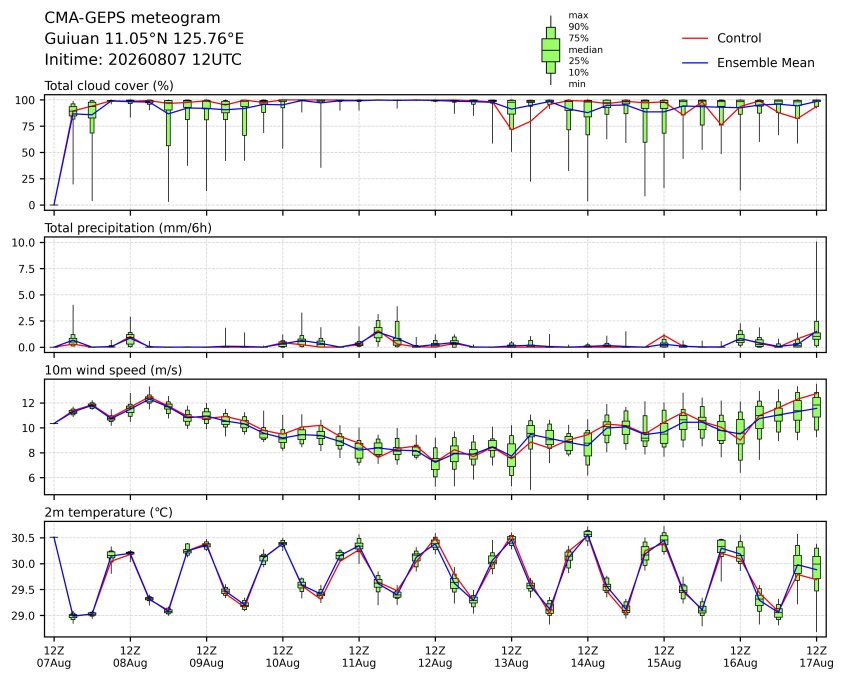This screenshot has width=845, height=680.
Task: Click the 'Initime: 20260807 12UTC' text
Action: click(x=143, y=59)
